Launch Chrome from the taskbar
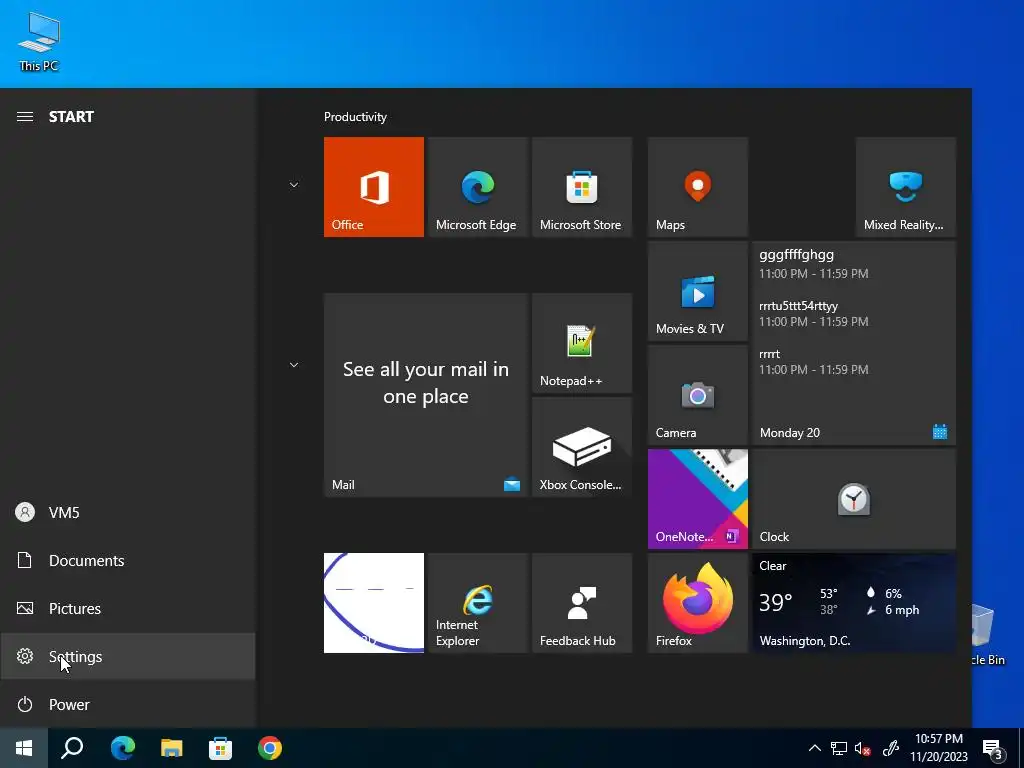1024x768 pixels. [x=270, y=748]
